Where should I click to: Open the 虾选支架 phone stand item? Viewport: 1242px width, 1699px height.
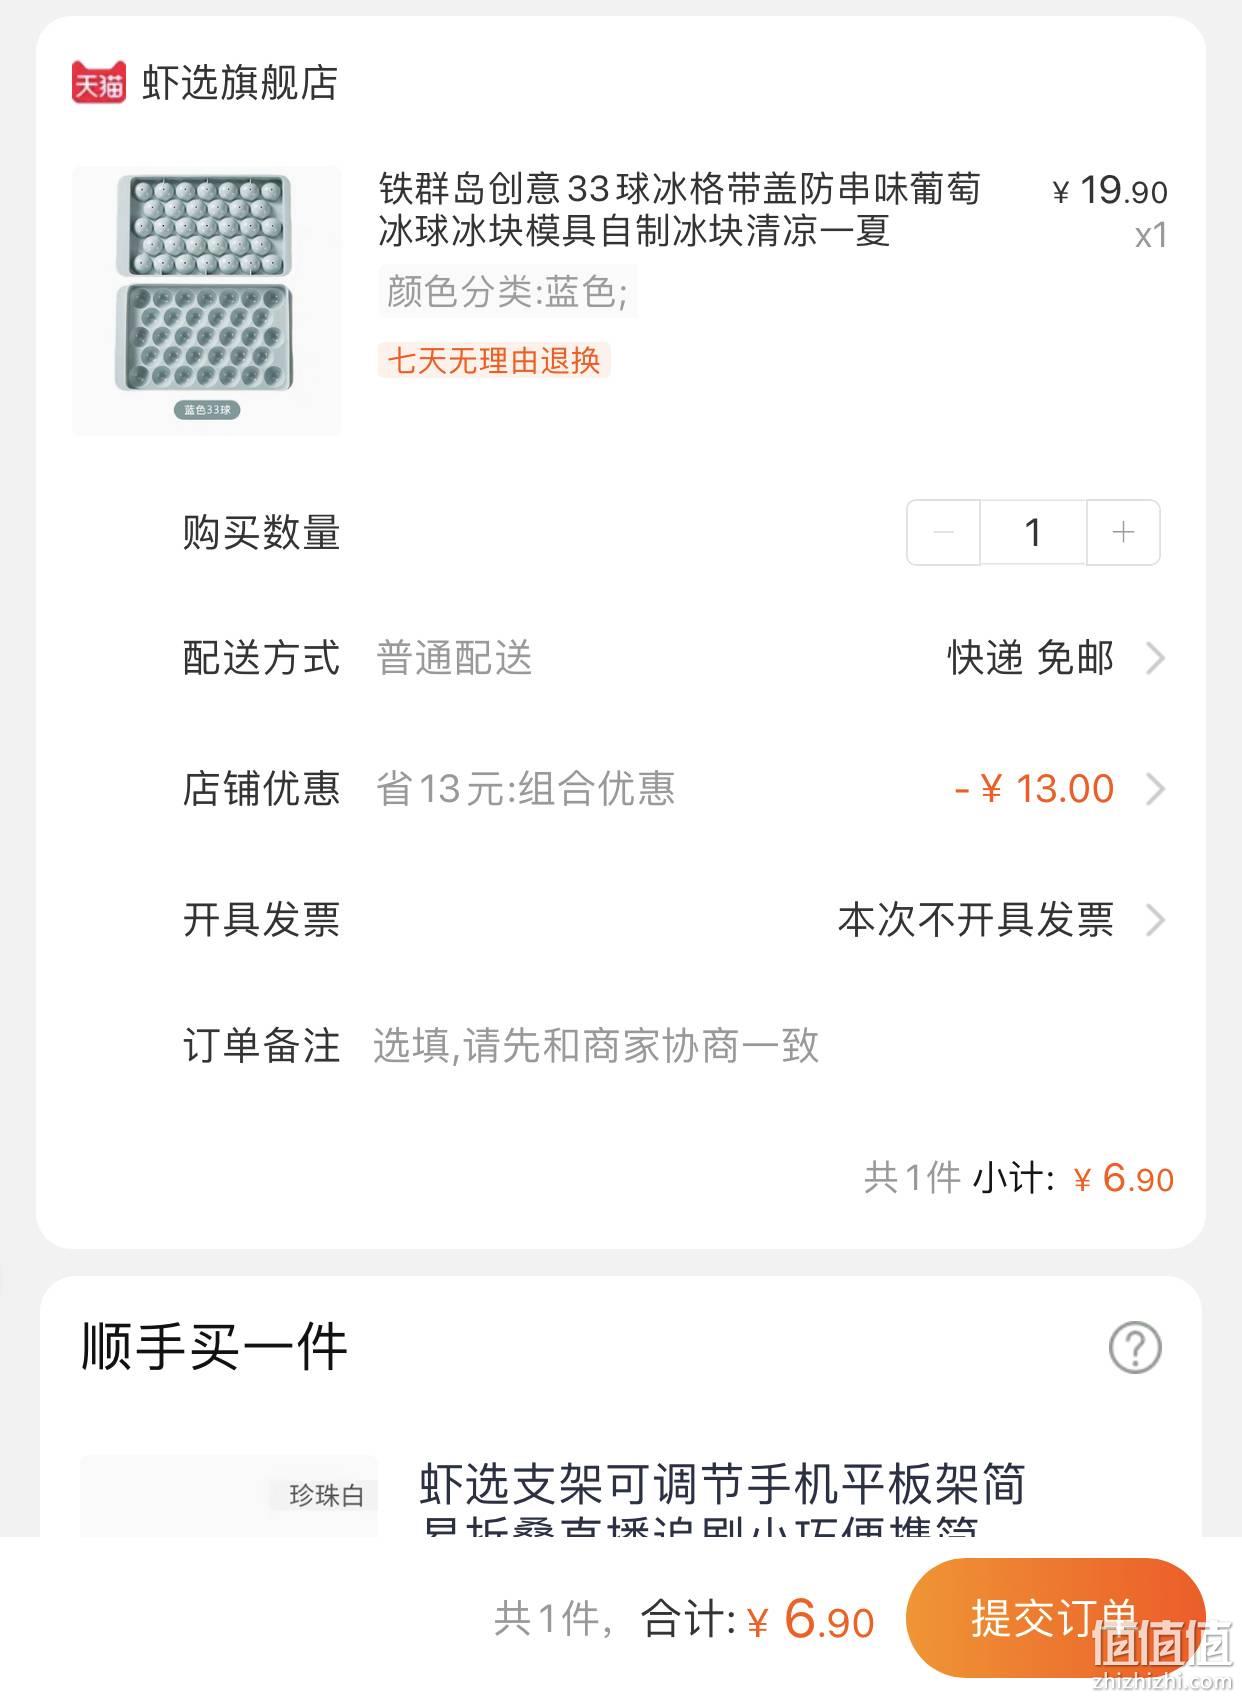click(722, 1497)
